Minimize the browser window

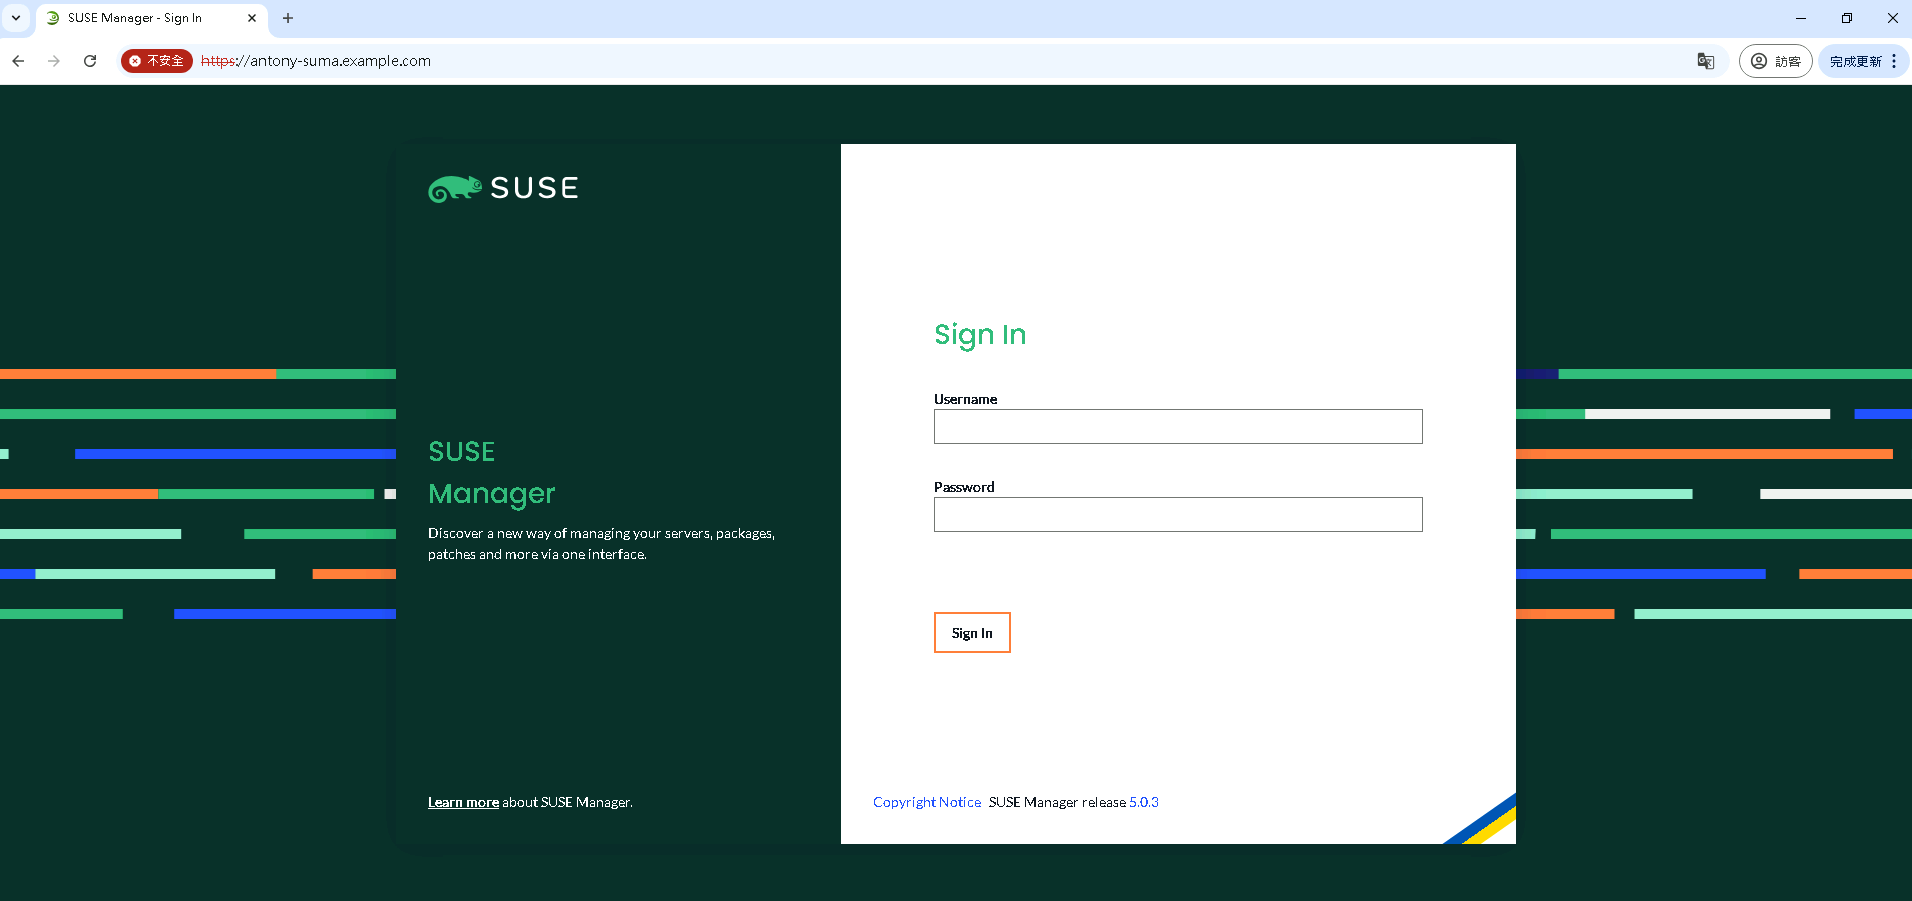[x=1801, y=18]
